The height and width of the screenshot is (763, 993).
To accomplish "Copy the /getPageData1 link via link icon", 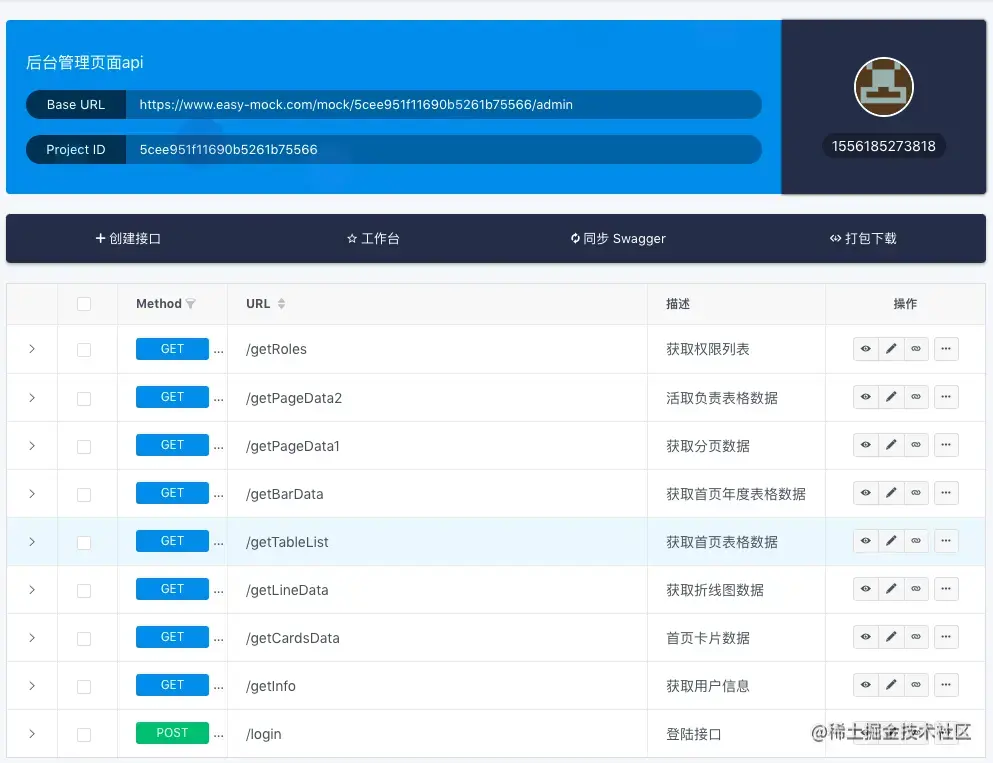I will pyautogui.click(x=916, y=445).
